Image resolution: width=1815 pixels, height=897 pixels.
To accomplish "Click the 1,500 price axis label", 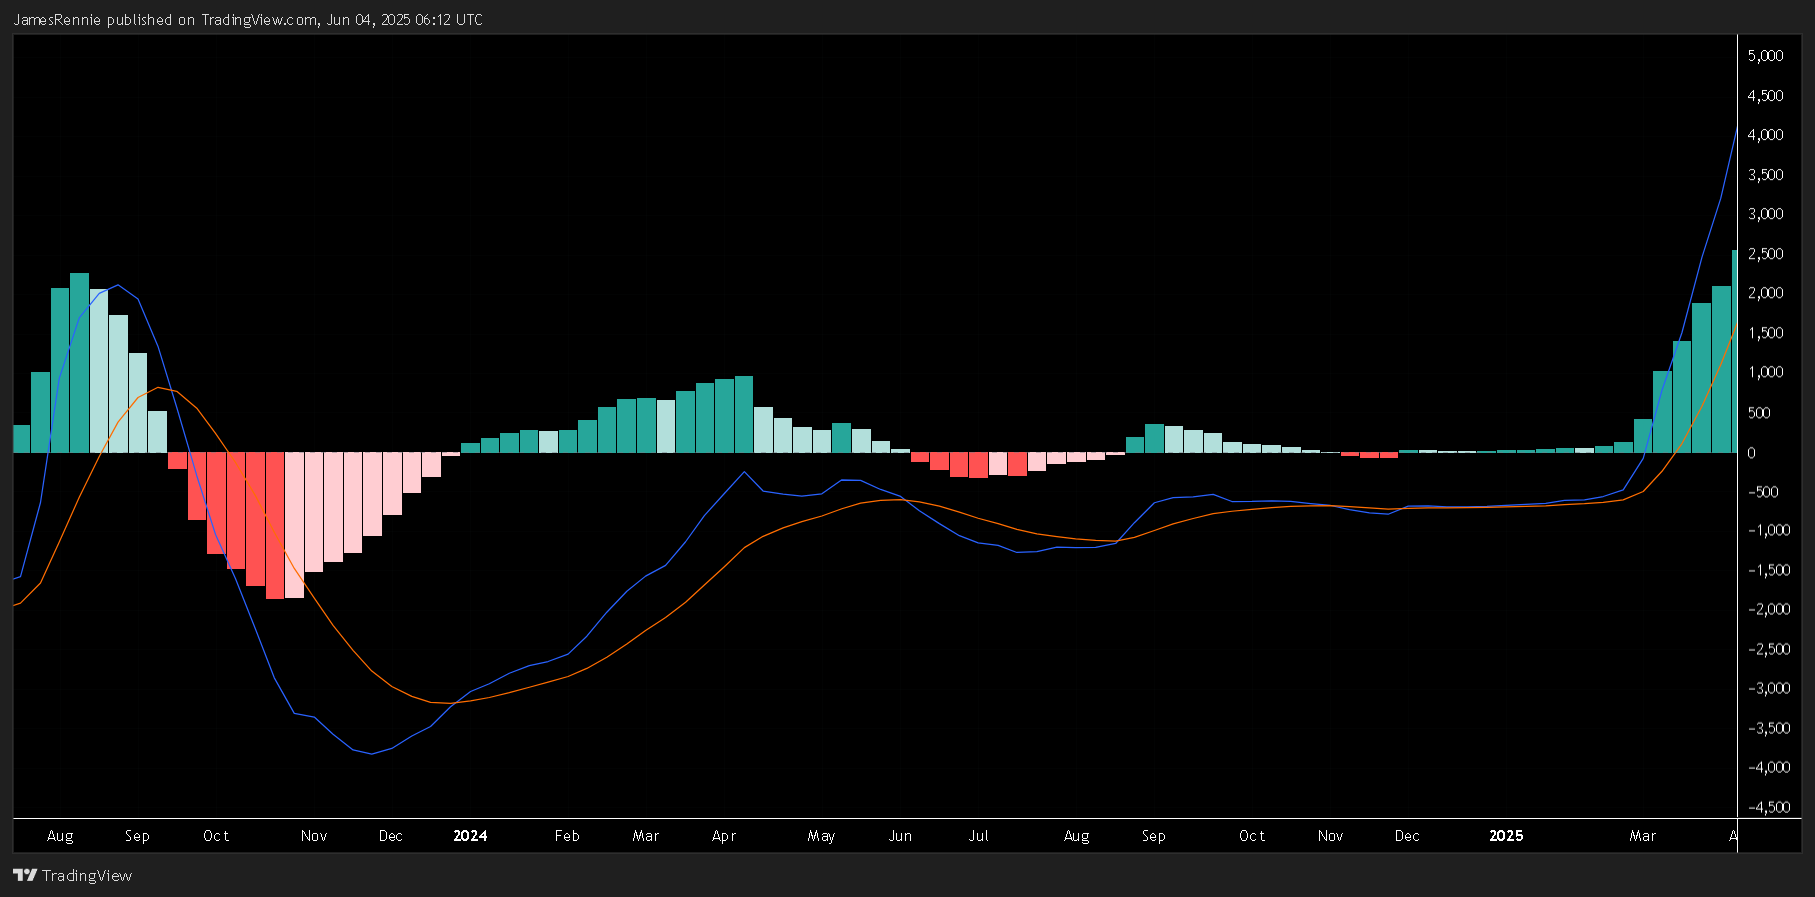I will tap(1765, 333).
